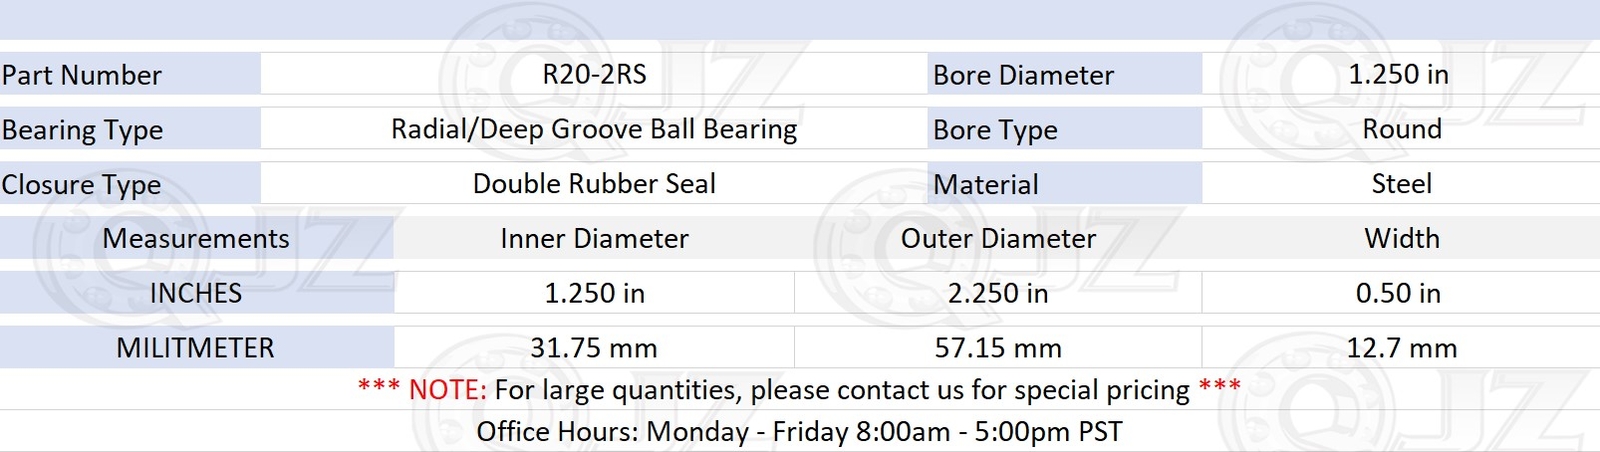
Task: Select the 2.250 in outer diameter value
Action: pyautogui.click(x=998, y=293)
